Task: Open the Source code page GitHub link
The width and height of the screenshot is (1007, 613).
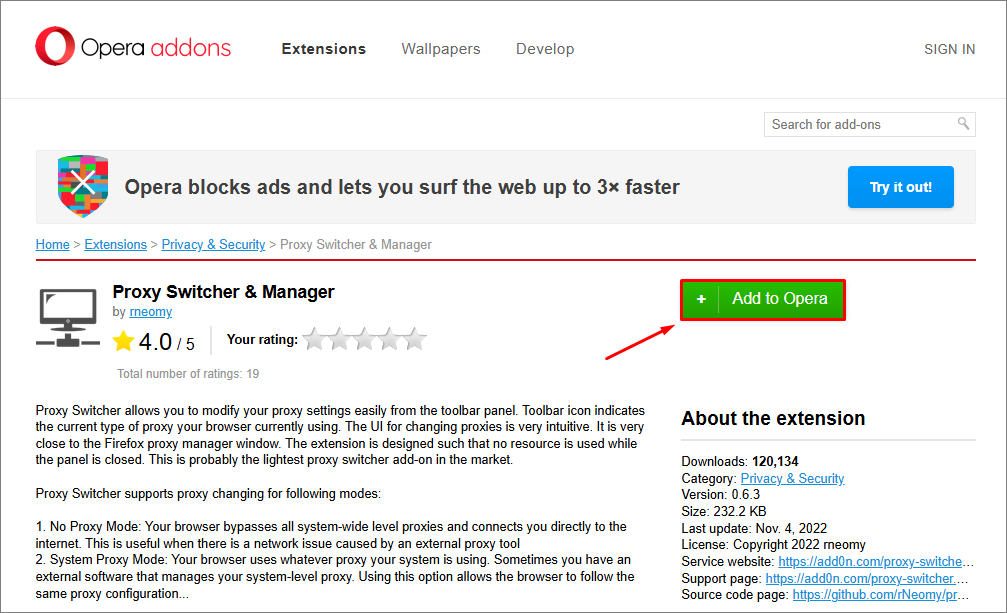Action: point(880,594)
